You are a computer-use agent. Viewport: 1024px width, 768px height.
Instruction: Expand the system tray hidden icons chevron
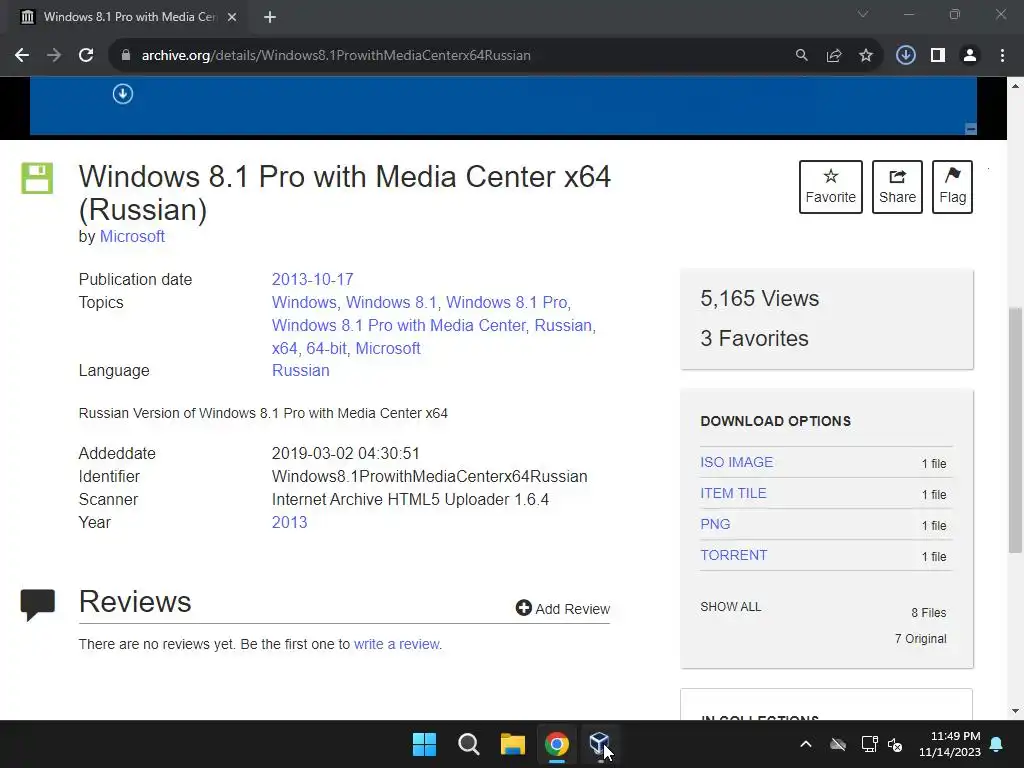pyautogui.click(x=806, y=744)
